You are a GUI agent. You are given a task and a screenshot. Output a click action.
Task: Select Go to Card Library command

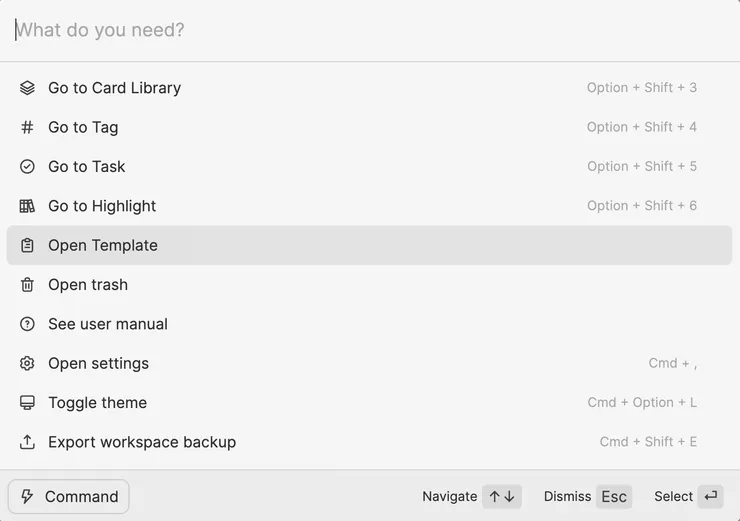115,88
